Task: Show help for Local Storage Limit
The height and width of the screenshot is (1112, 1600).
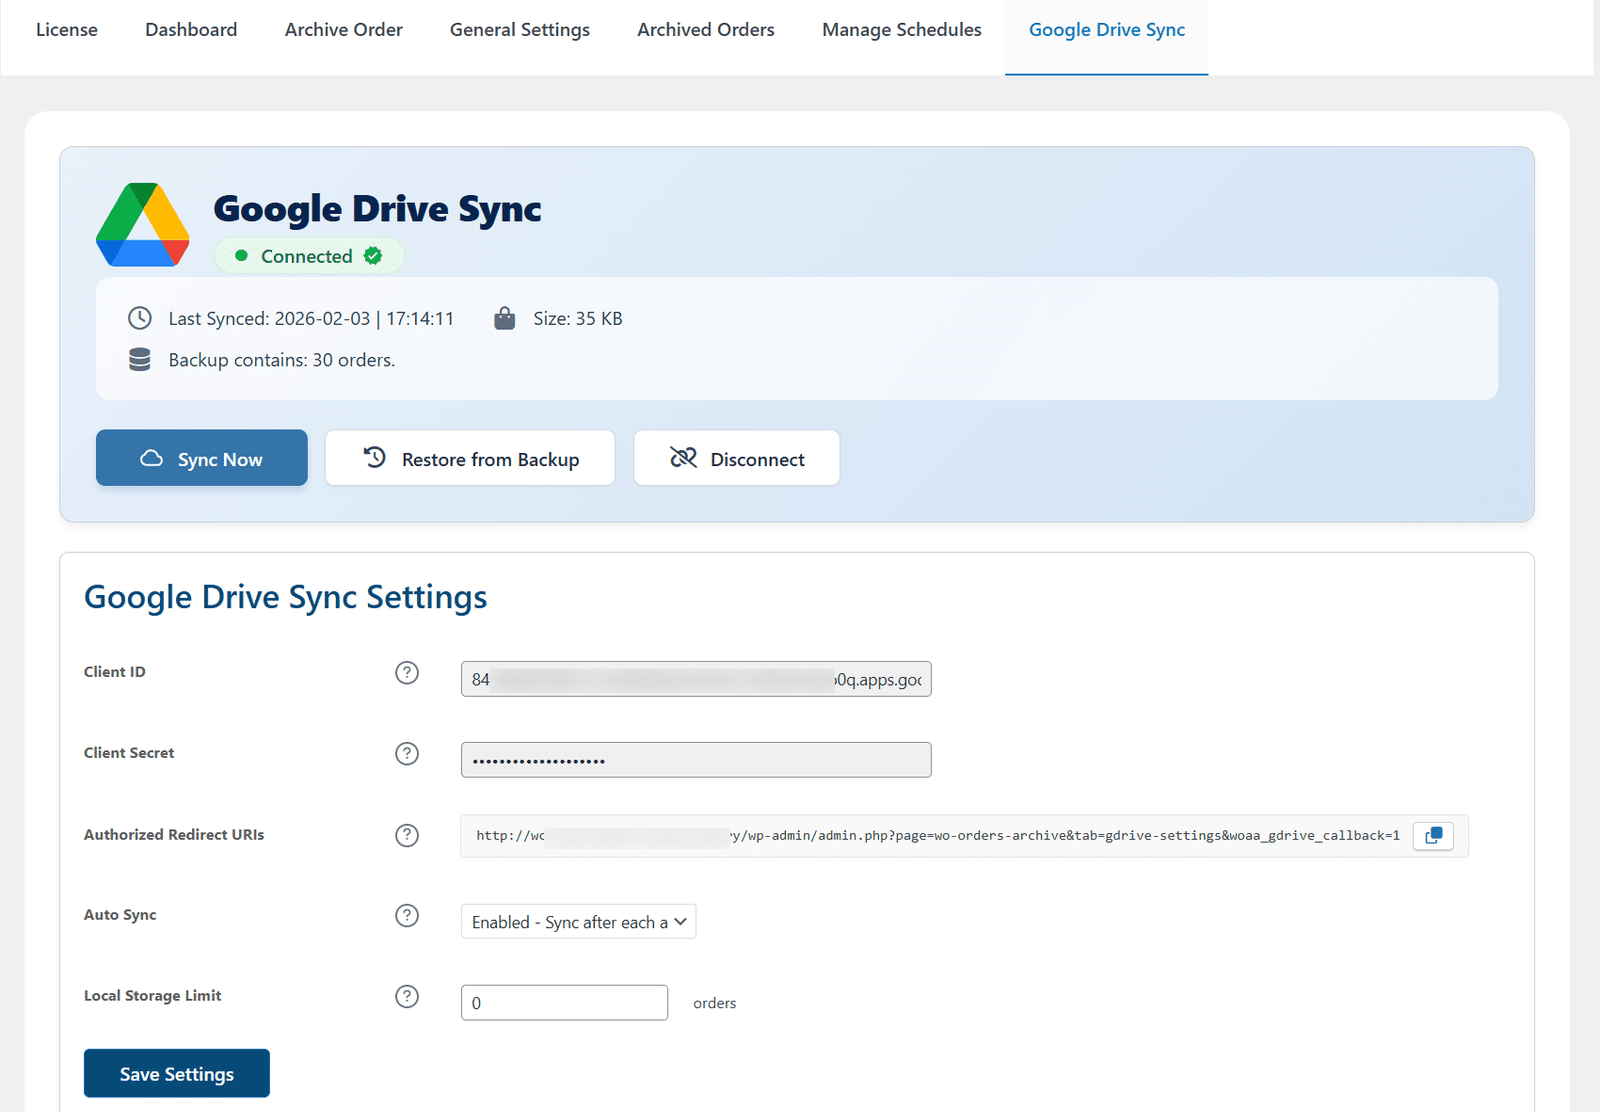Action: click(x=407, y=997)
